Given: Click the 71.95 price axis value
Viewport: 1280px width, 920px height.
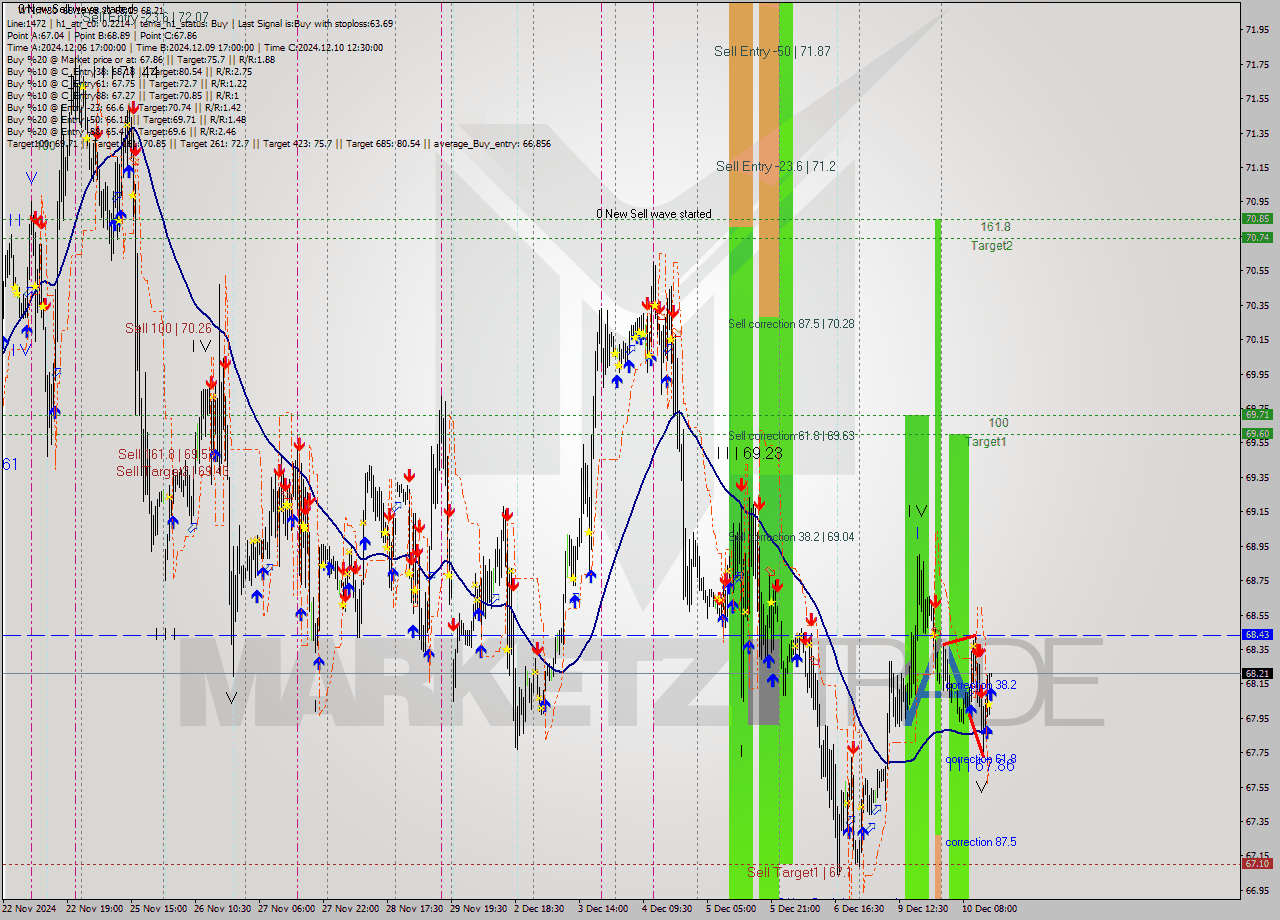Looking at the screenshot, I should [x=1258, y=29].
